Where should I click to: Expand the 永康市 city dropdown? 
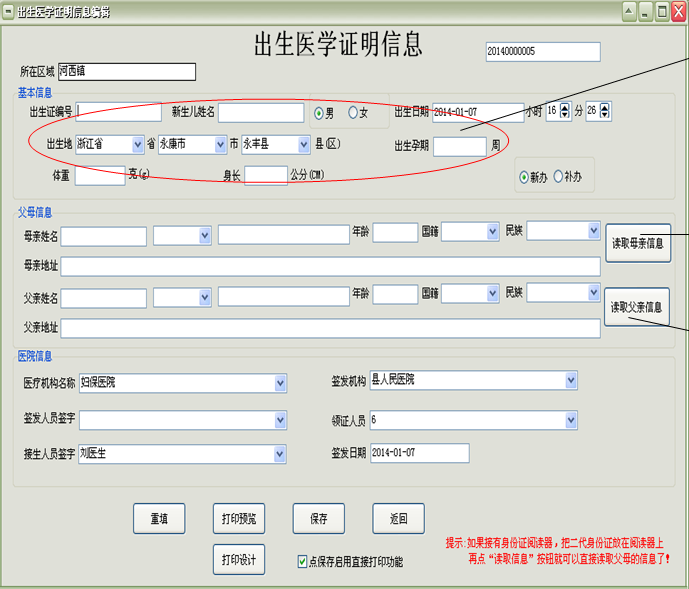(x=220, y=144)
